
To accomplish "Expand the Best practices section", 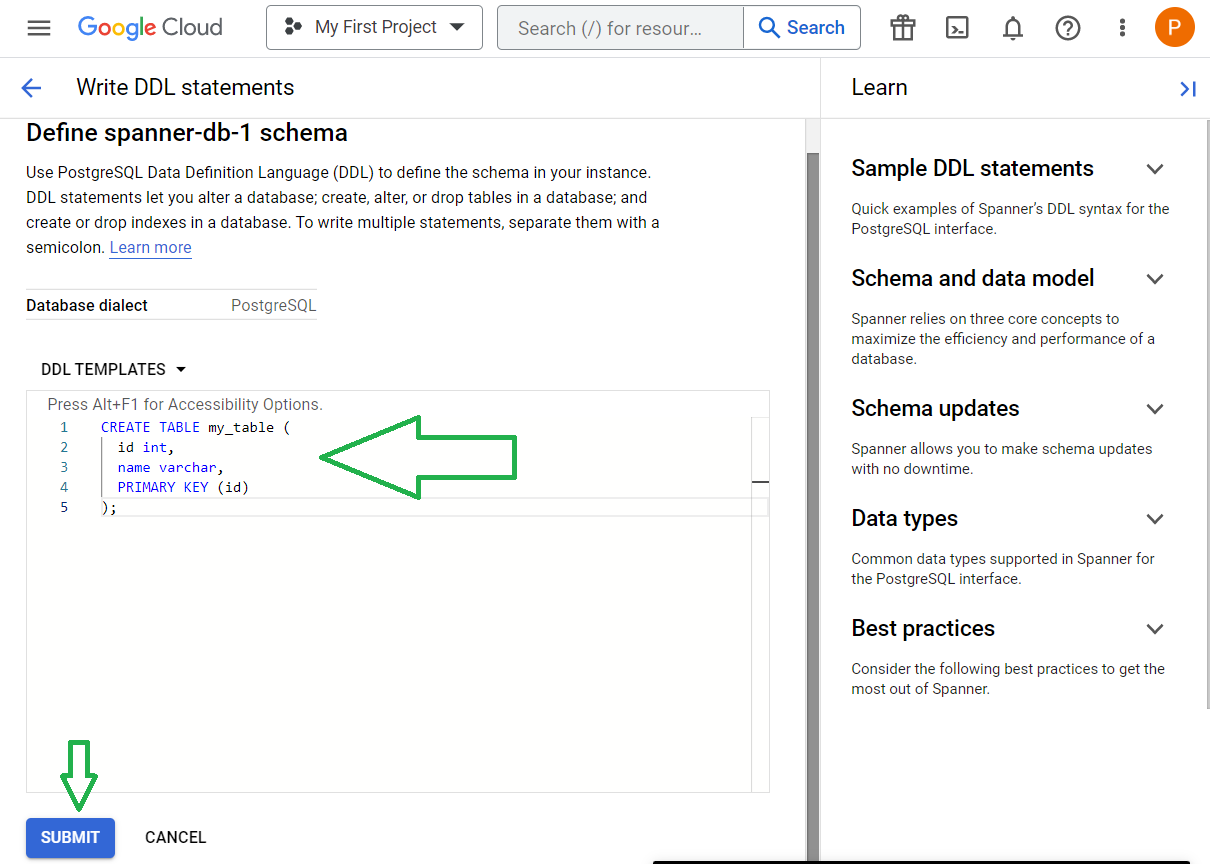I will click(1155, 629).
